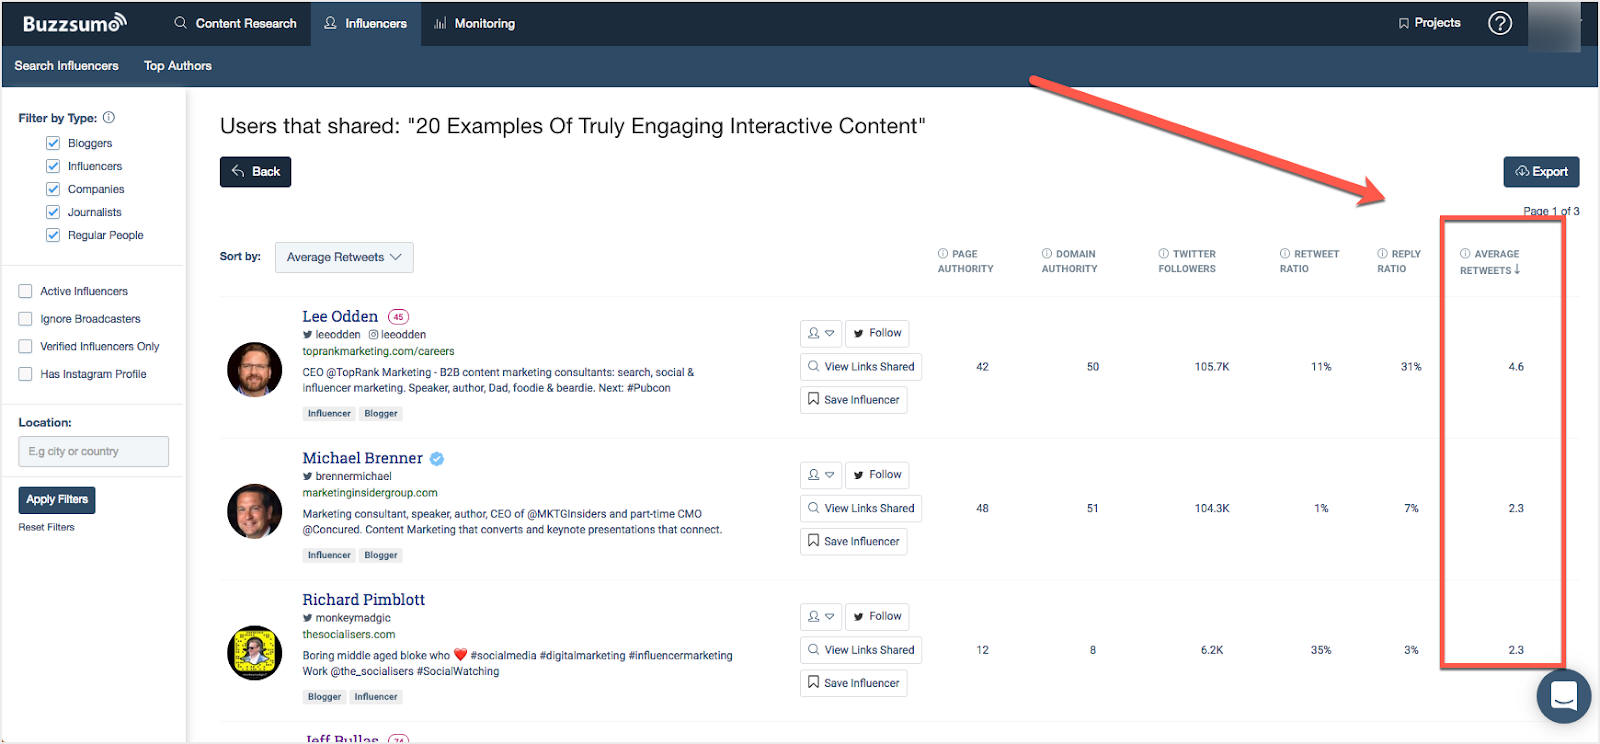
Task: Visit toprankmarketing.com/careers link
Action: tap(378, 352)
